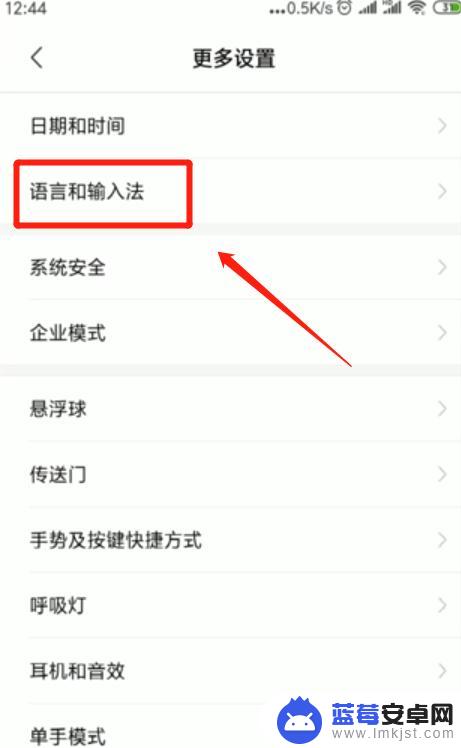Open 企业模式 option
Image resolution: width=461 pixels, height=748 pixels.
(x=230, y=332)
